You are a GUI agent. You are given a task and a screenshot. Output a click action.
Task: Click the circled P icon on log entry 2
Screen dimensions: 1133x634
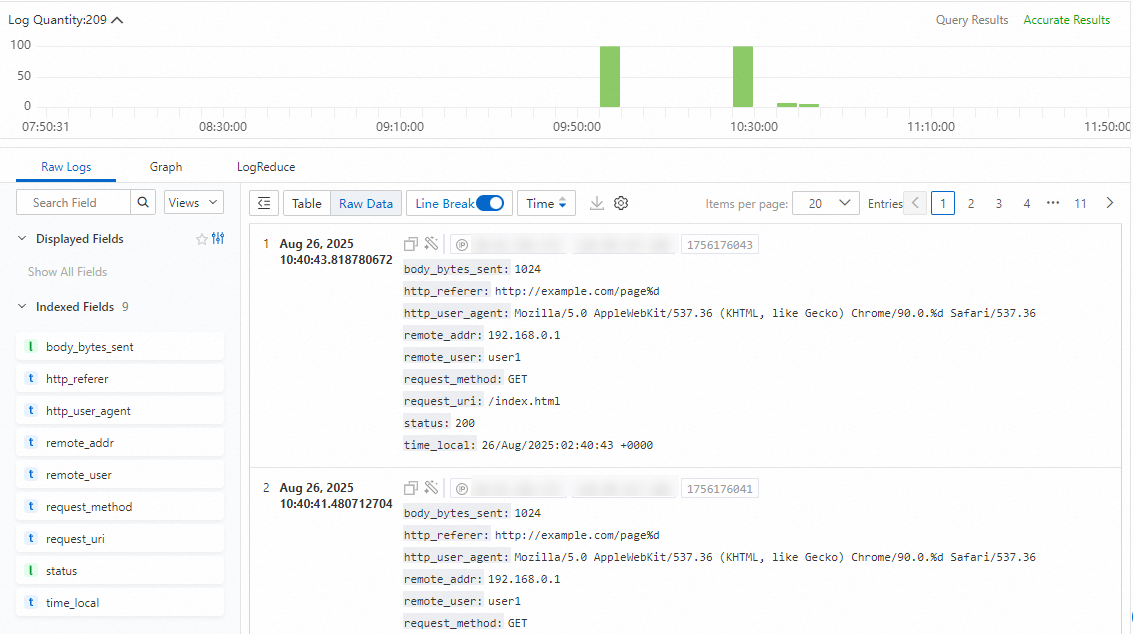coord(462,489)
